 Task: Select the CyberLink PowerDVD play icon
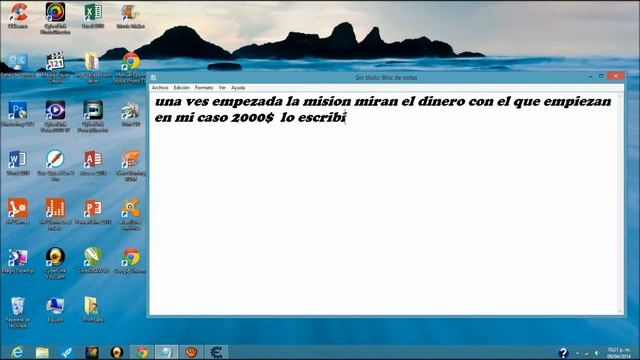click(56, 116)
